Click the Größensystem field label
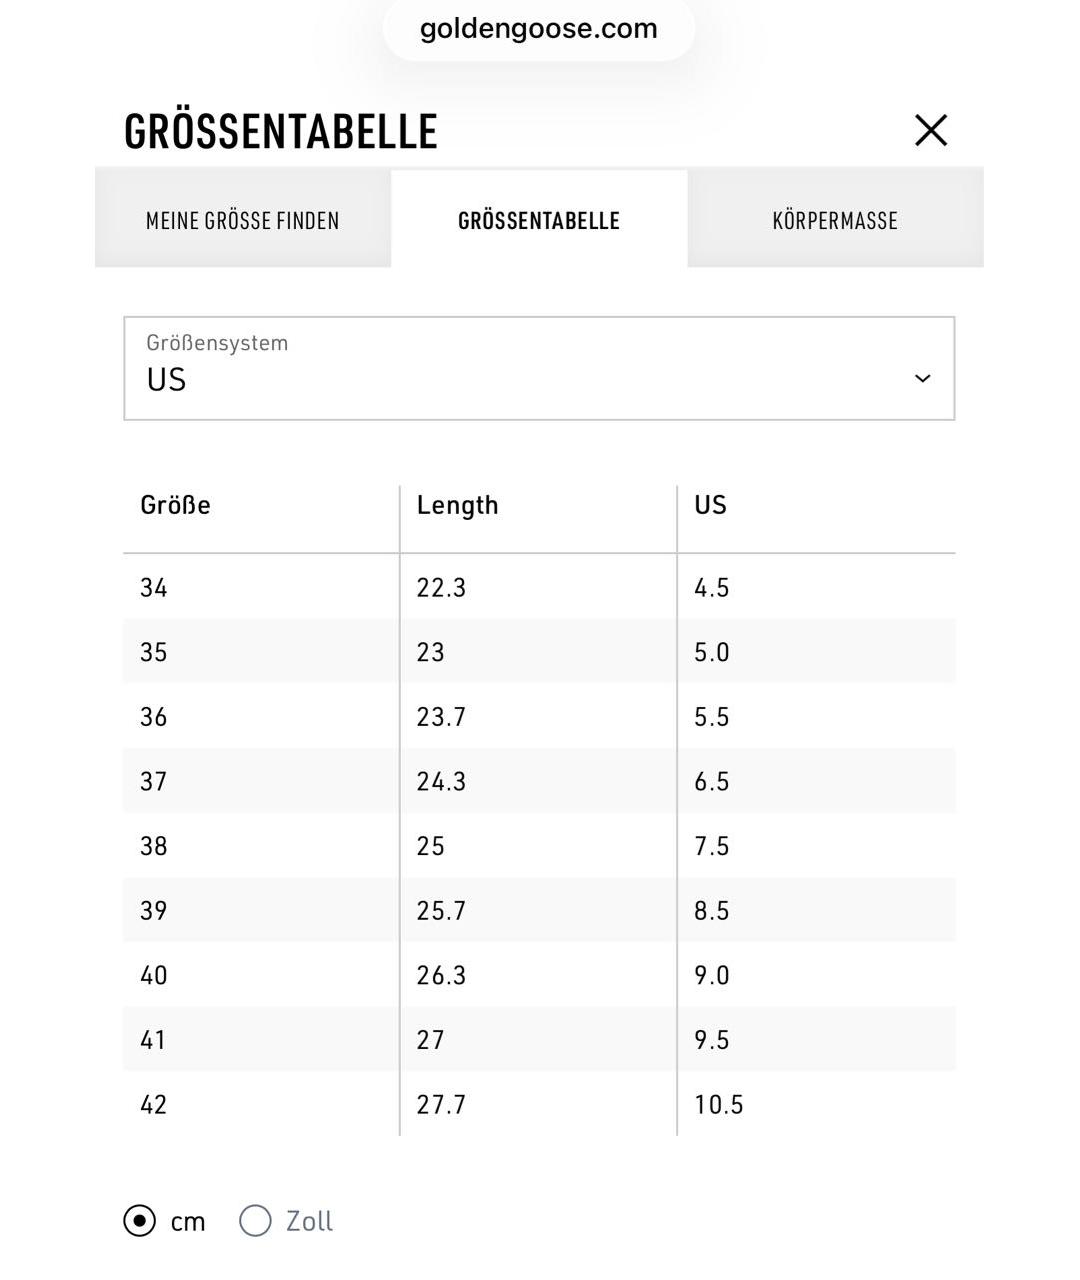 (217, 343)
